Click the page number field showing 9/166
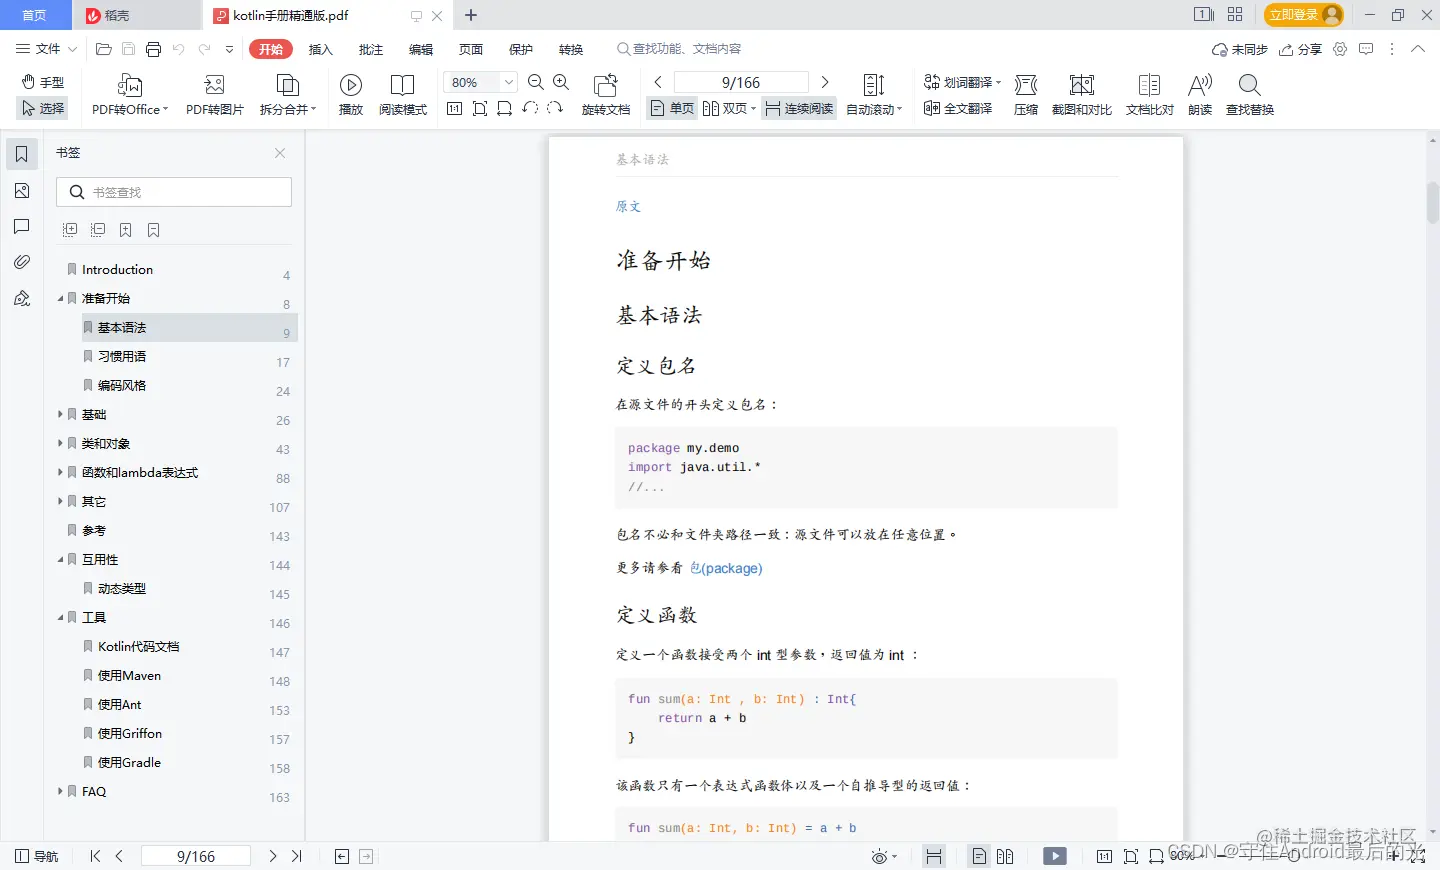 click(x=740, y=82)
